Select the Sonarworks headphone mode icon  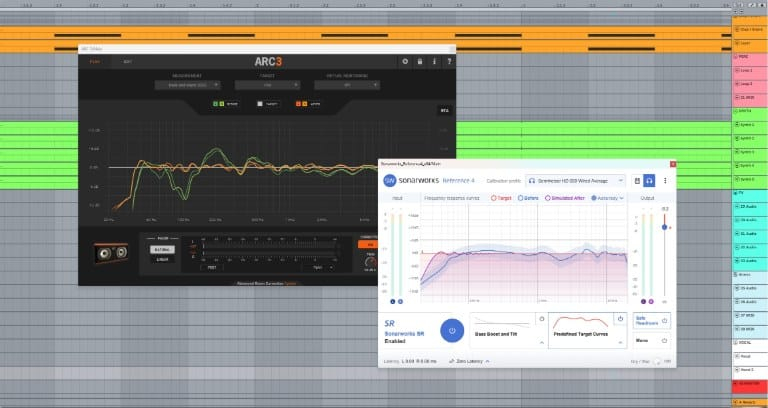pyautogui.click(x=649, y=181)
